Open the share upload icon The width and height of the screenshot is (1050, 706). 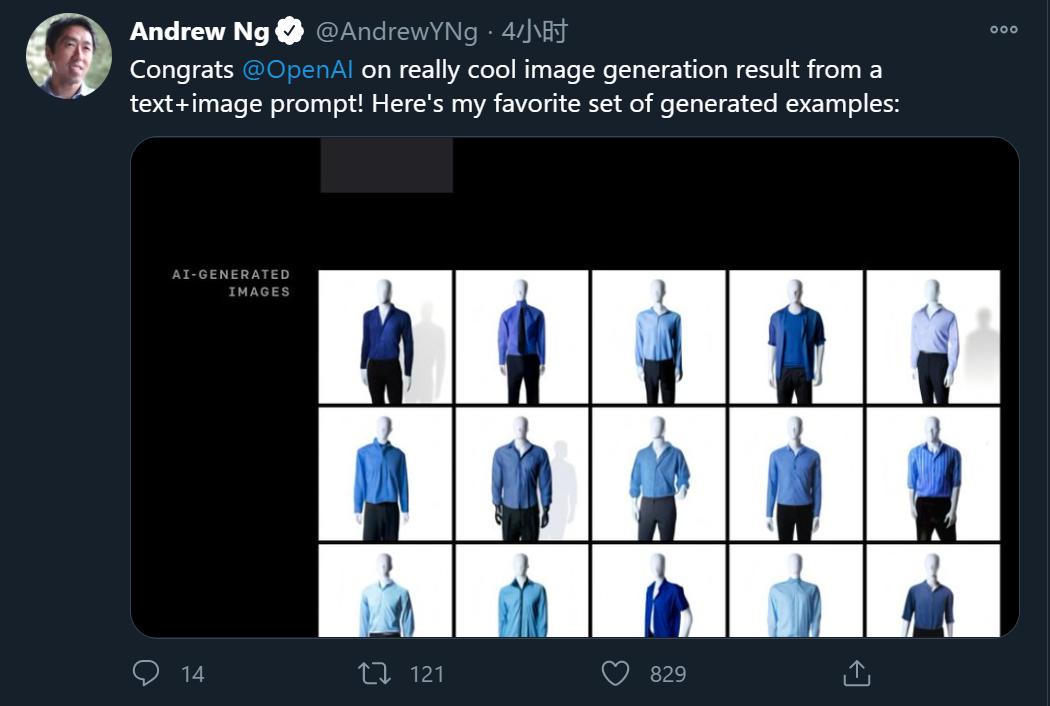pos(855,673)
